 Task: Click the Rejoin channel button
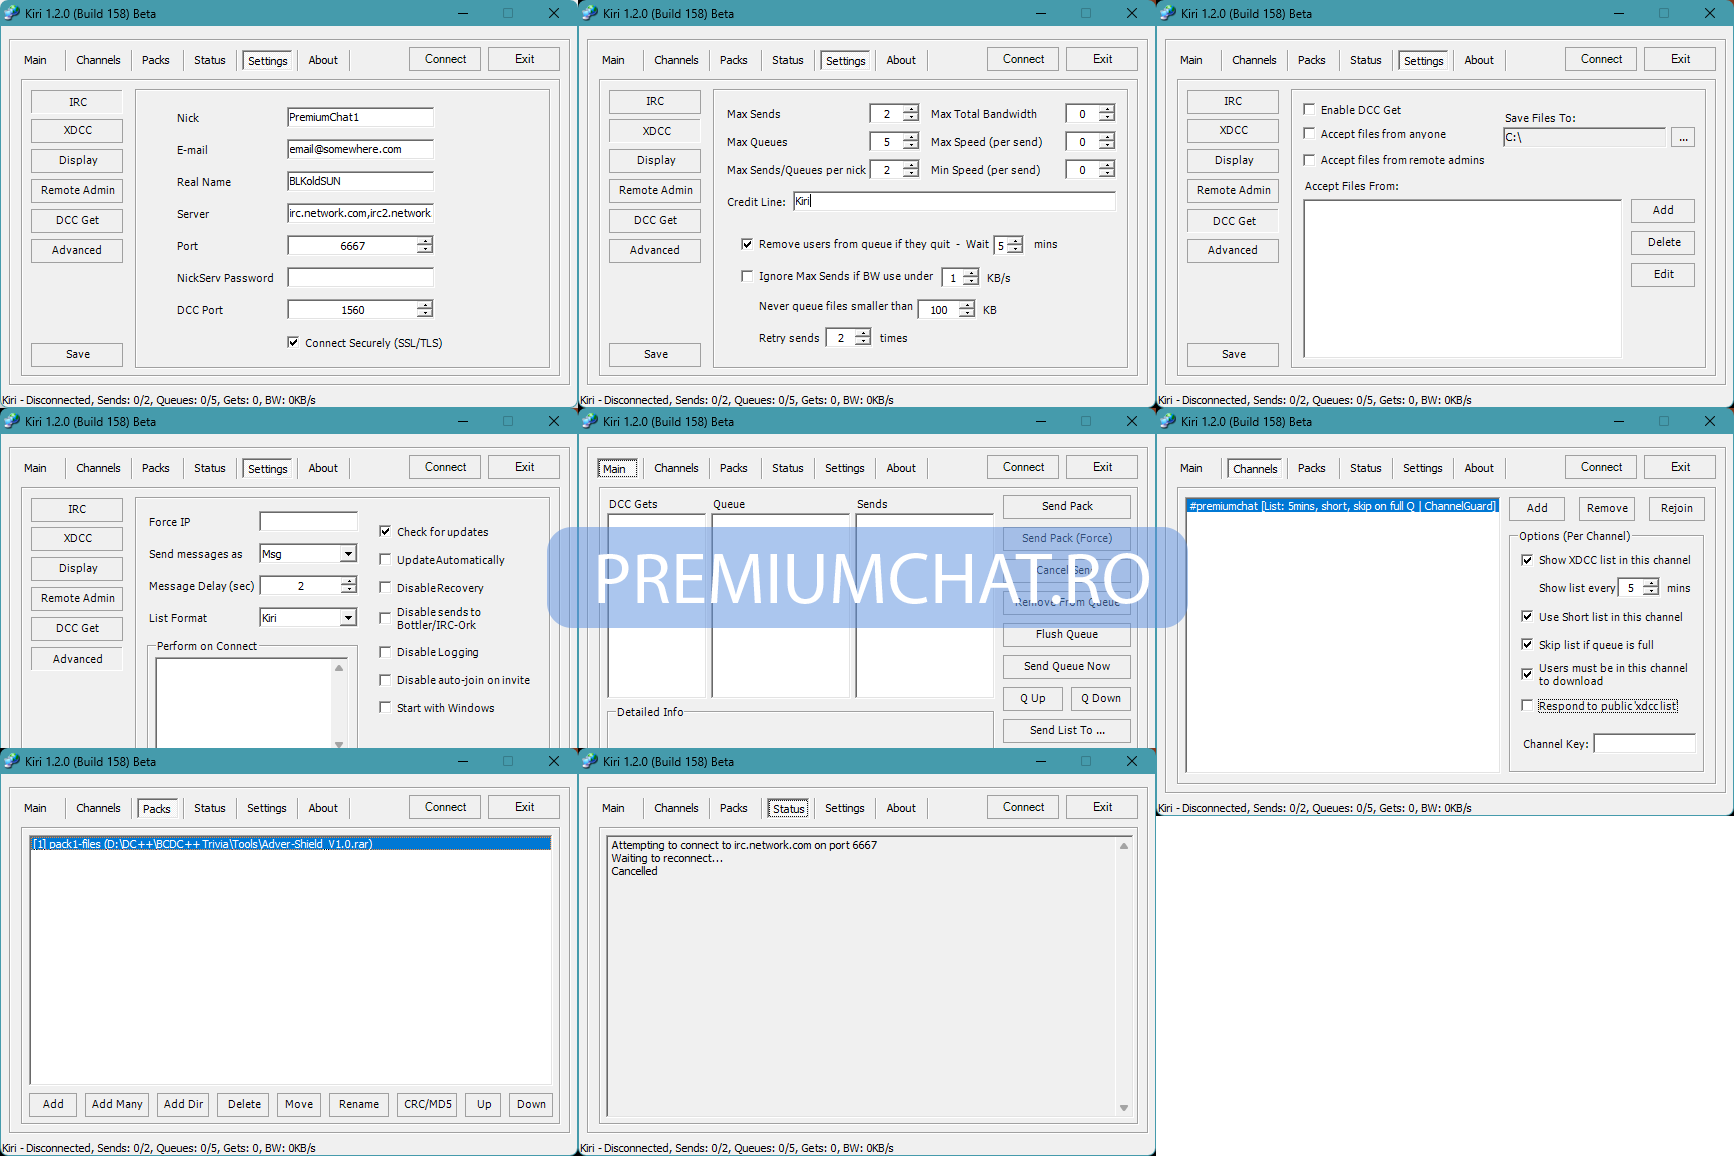(1677, 508)
